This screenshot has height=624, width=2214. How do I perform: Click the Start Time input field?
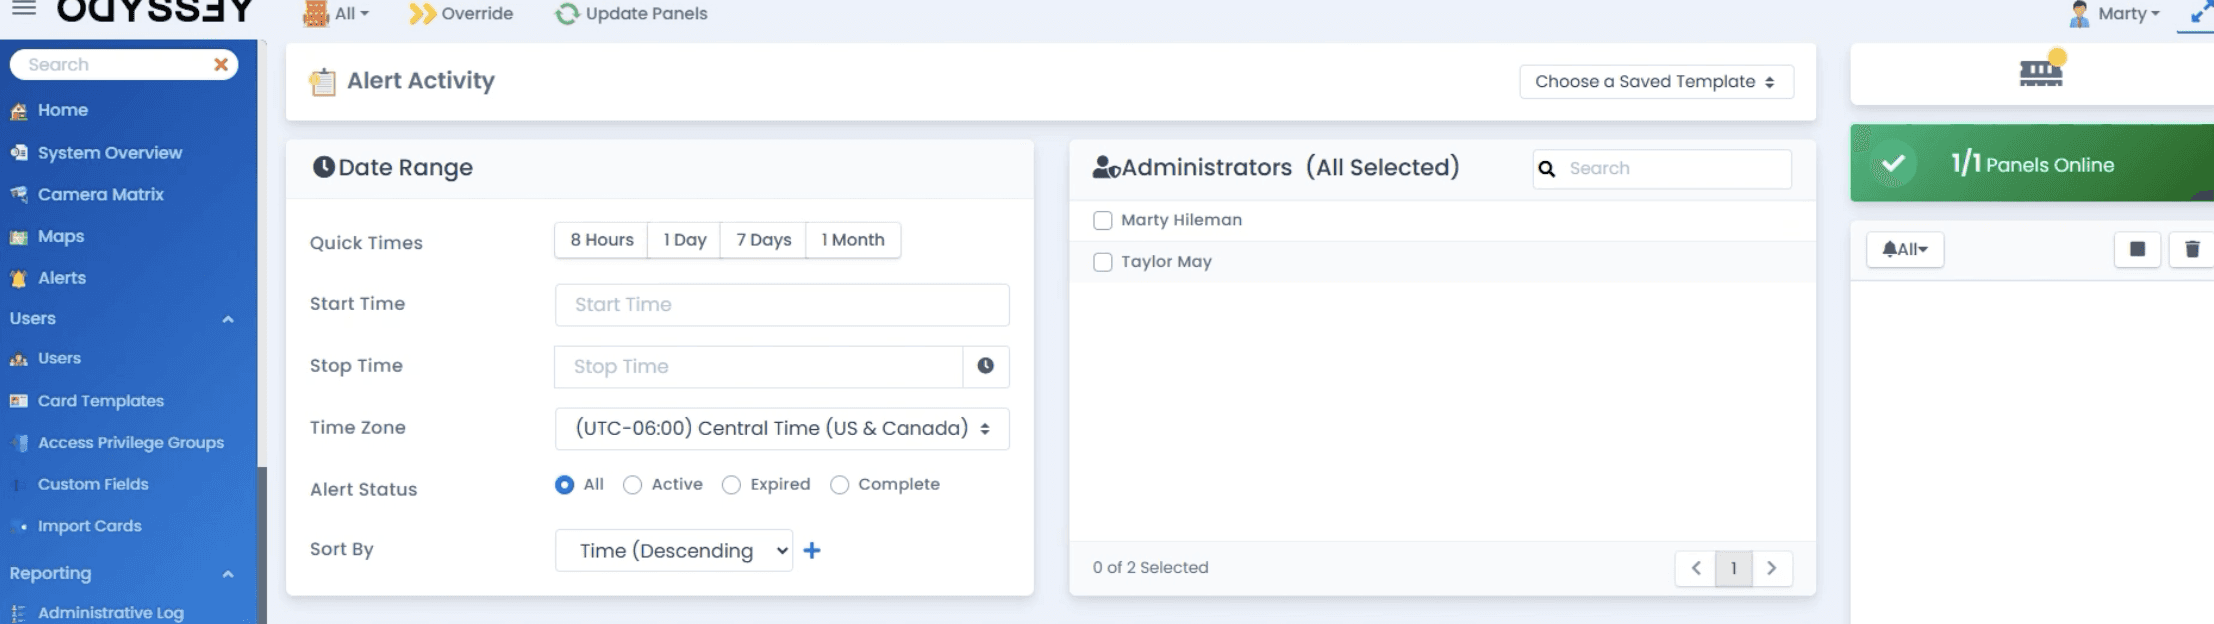[782, 305]
